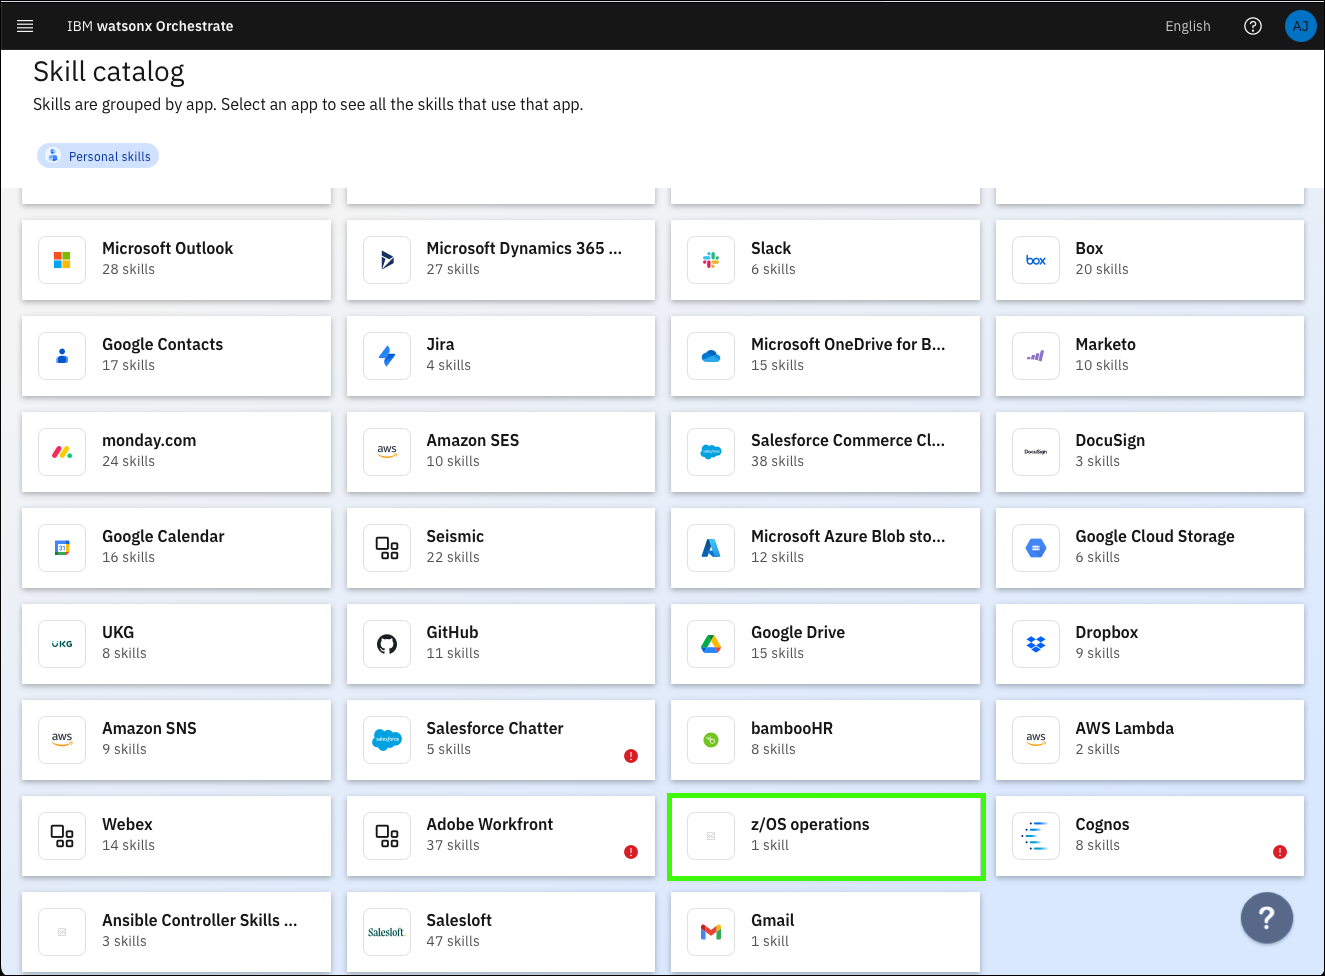
Task: Select the Personal skills filter tag
Action: click(x=98, y=156)
